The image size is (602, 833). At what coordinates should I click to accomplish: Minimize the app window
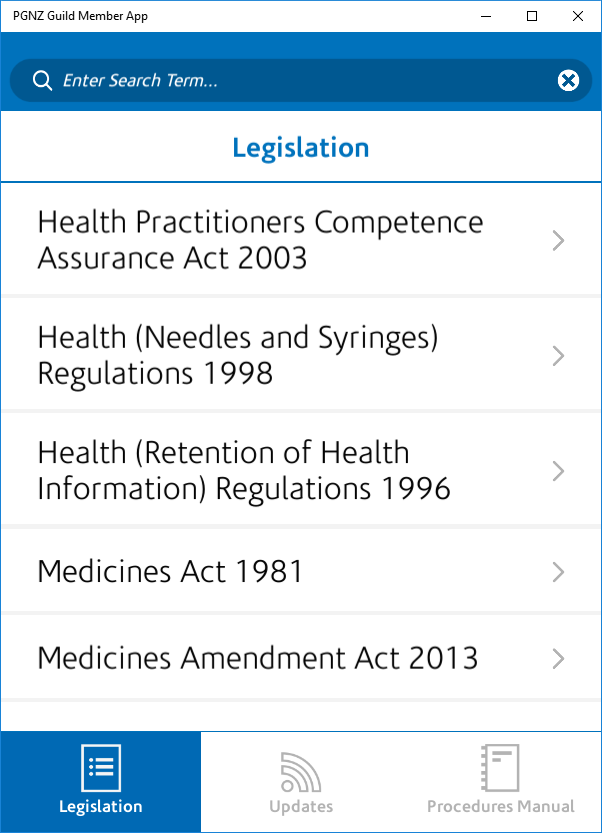point(487,16)
